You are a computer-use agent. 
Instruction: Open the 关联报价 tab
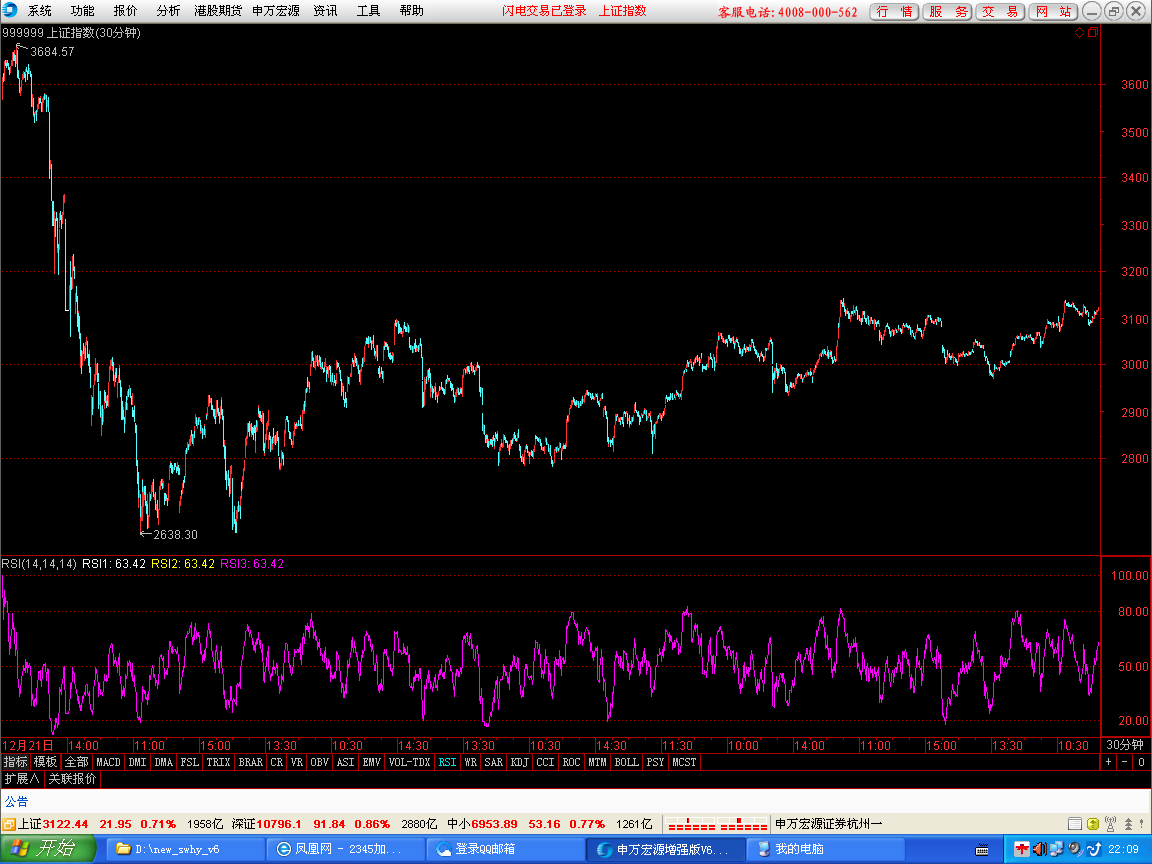click(x=72, y=778)
